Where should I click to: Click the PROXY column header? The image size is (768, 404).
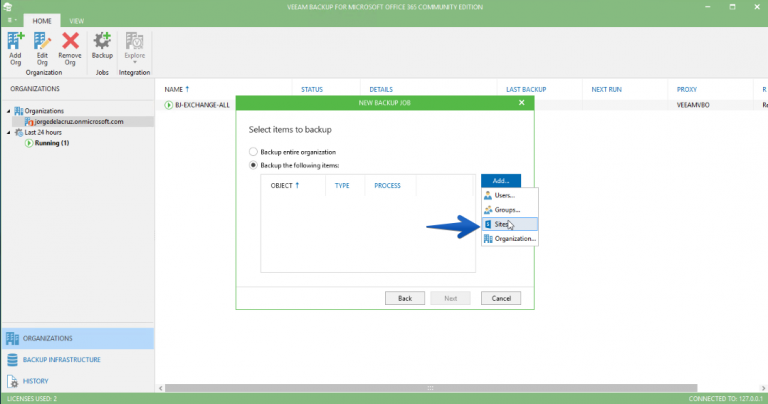pos(687,89)
